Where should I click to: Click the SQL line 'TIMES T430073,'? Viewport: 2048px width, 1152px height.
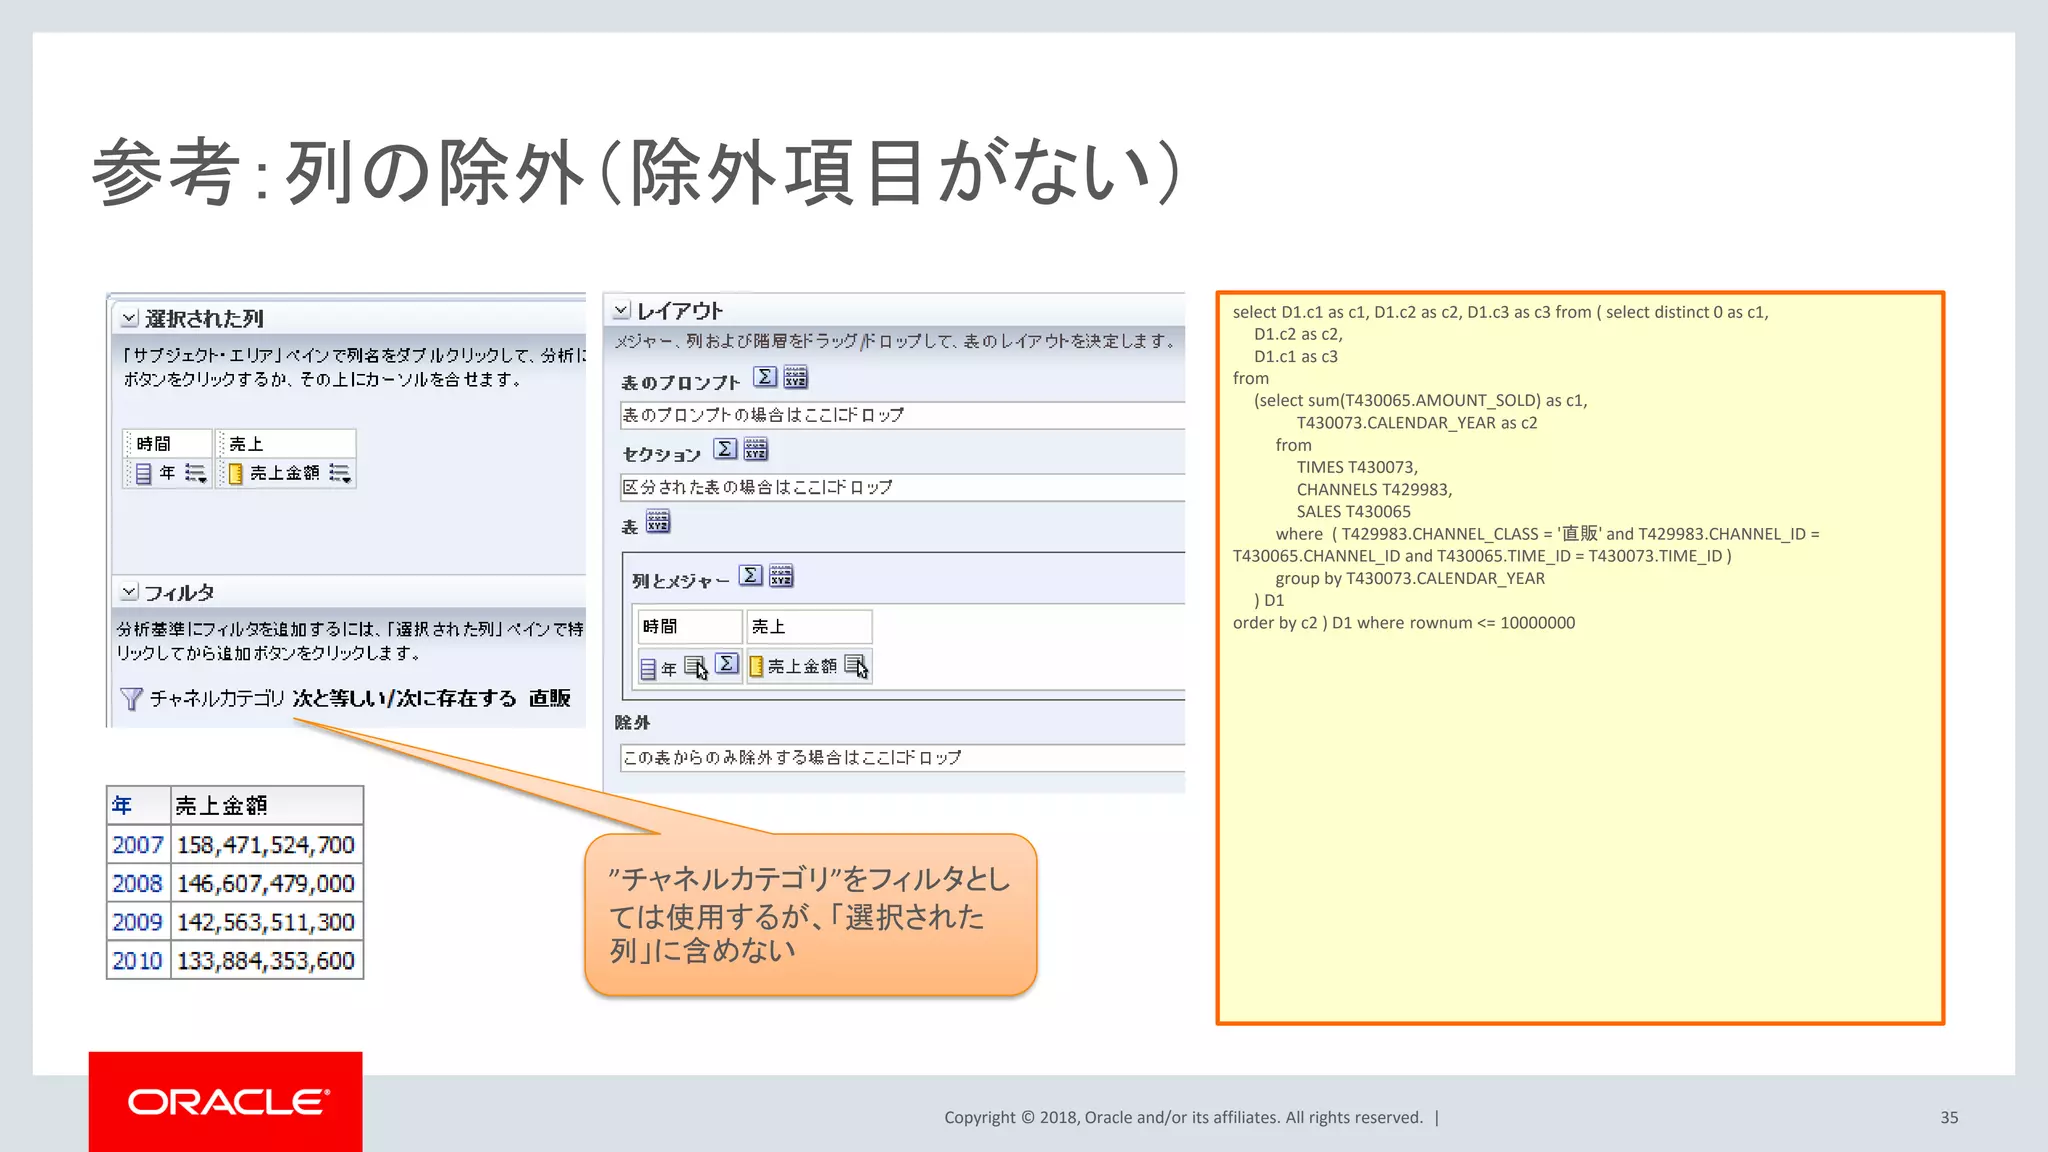tap(1357, 467)
